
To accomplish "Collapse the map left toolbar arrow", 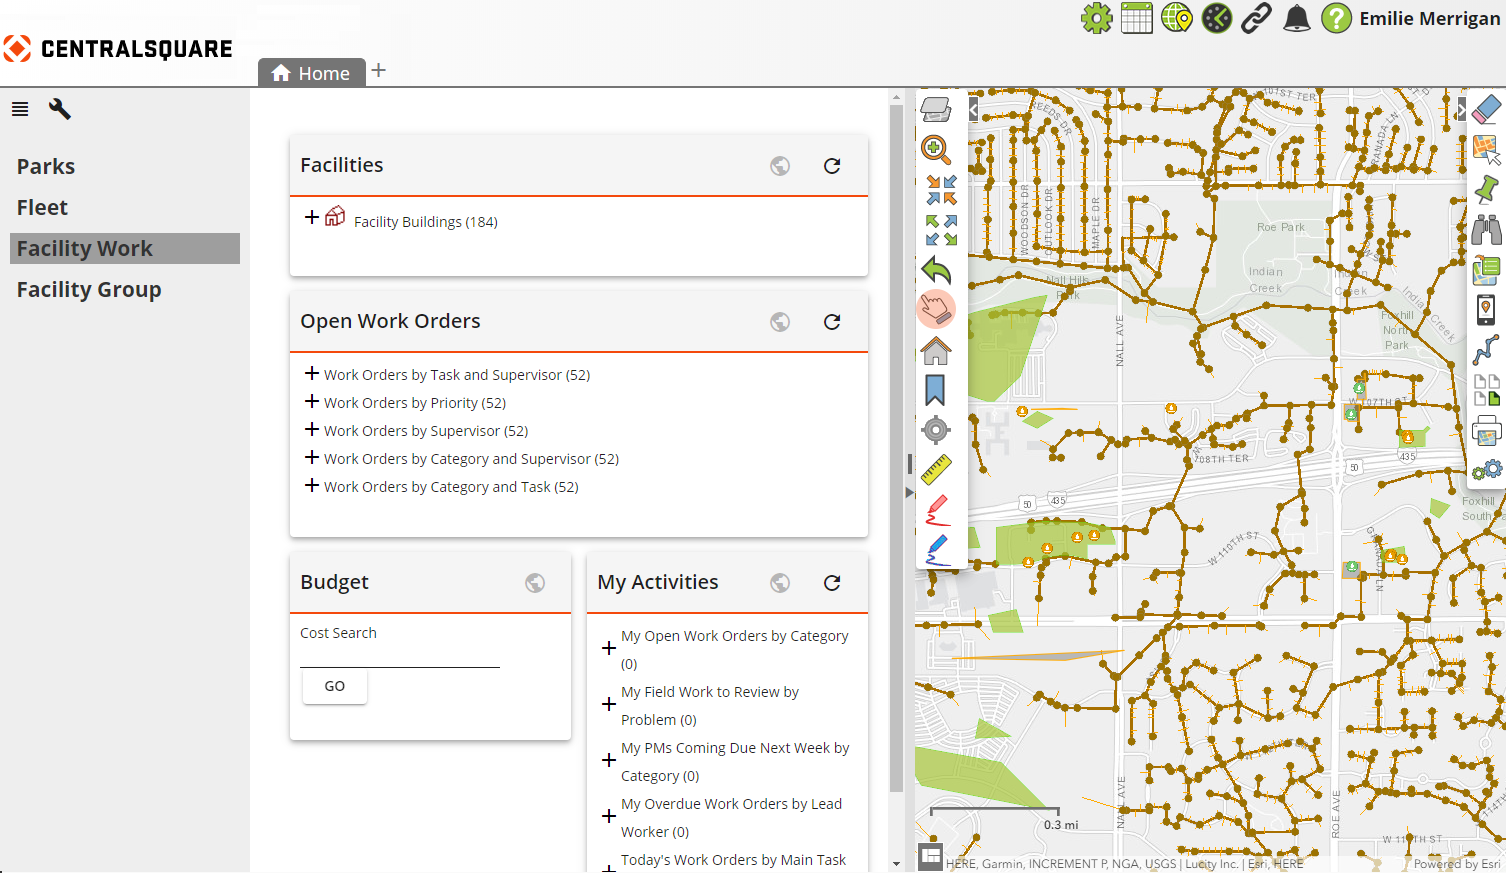I will [973, 109].
